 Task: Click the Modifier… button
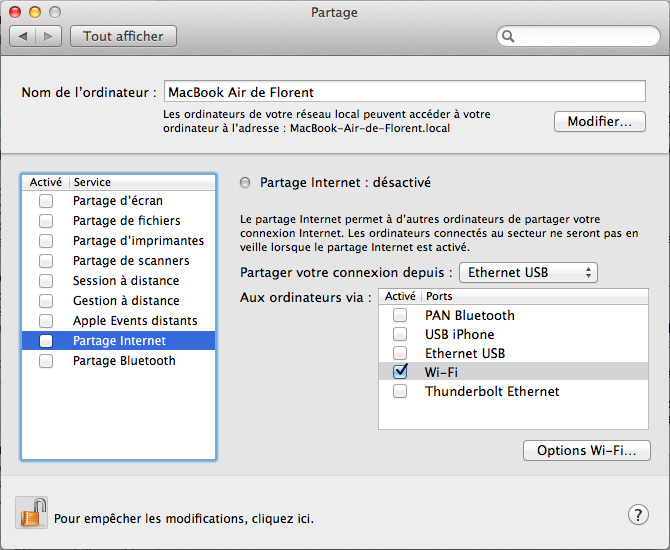point(599,122)
